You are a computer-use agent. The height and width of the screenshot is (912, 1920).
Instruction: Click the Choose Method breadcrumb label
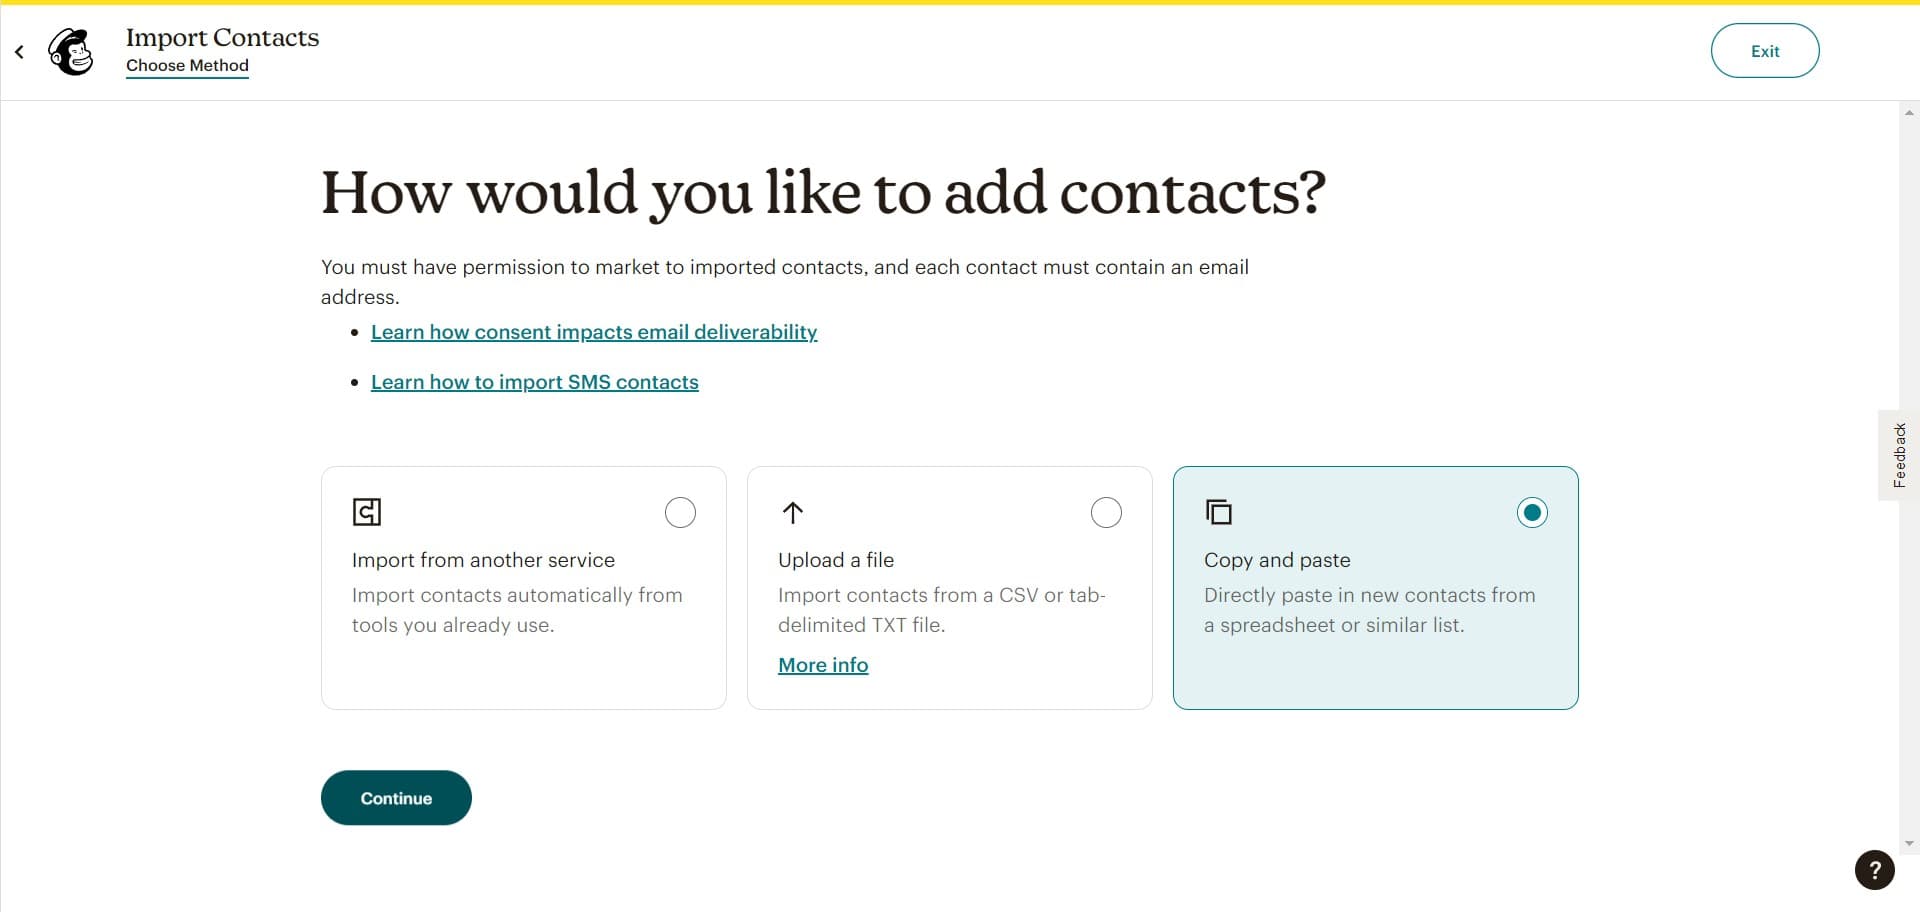pos(187,66)
